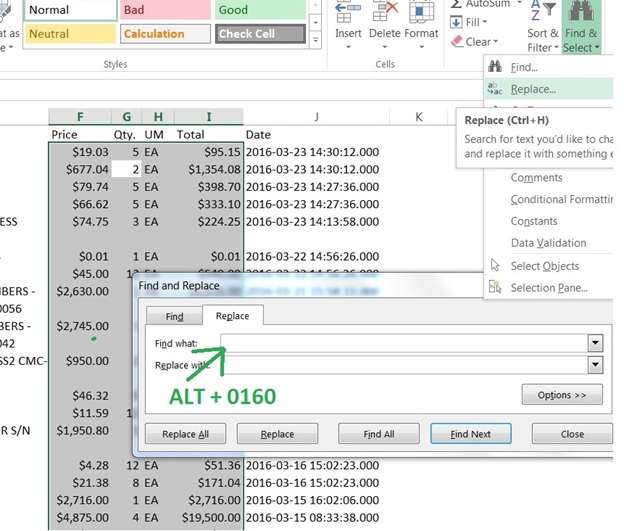Click the Options >> button

562,395
